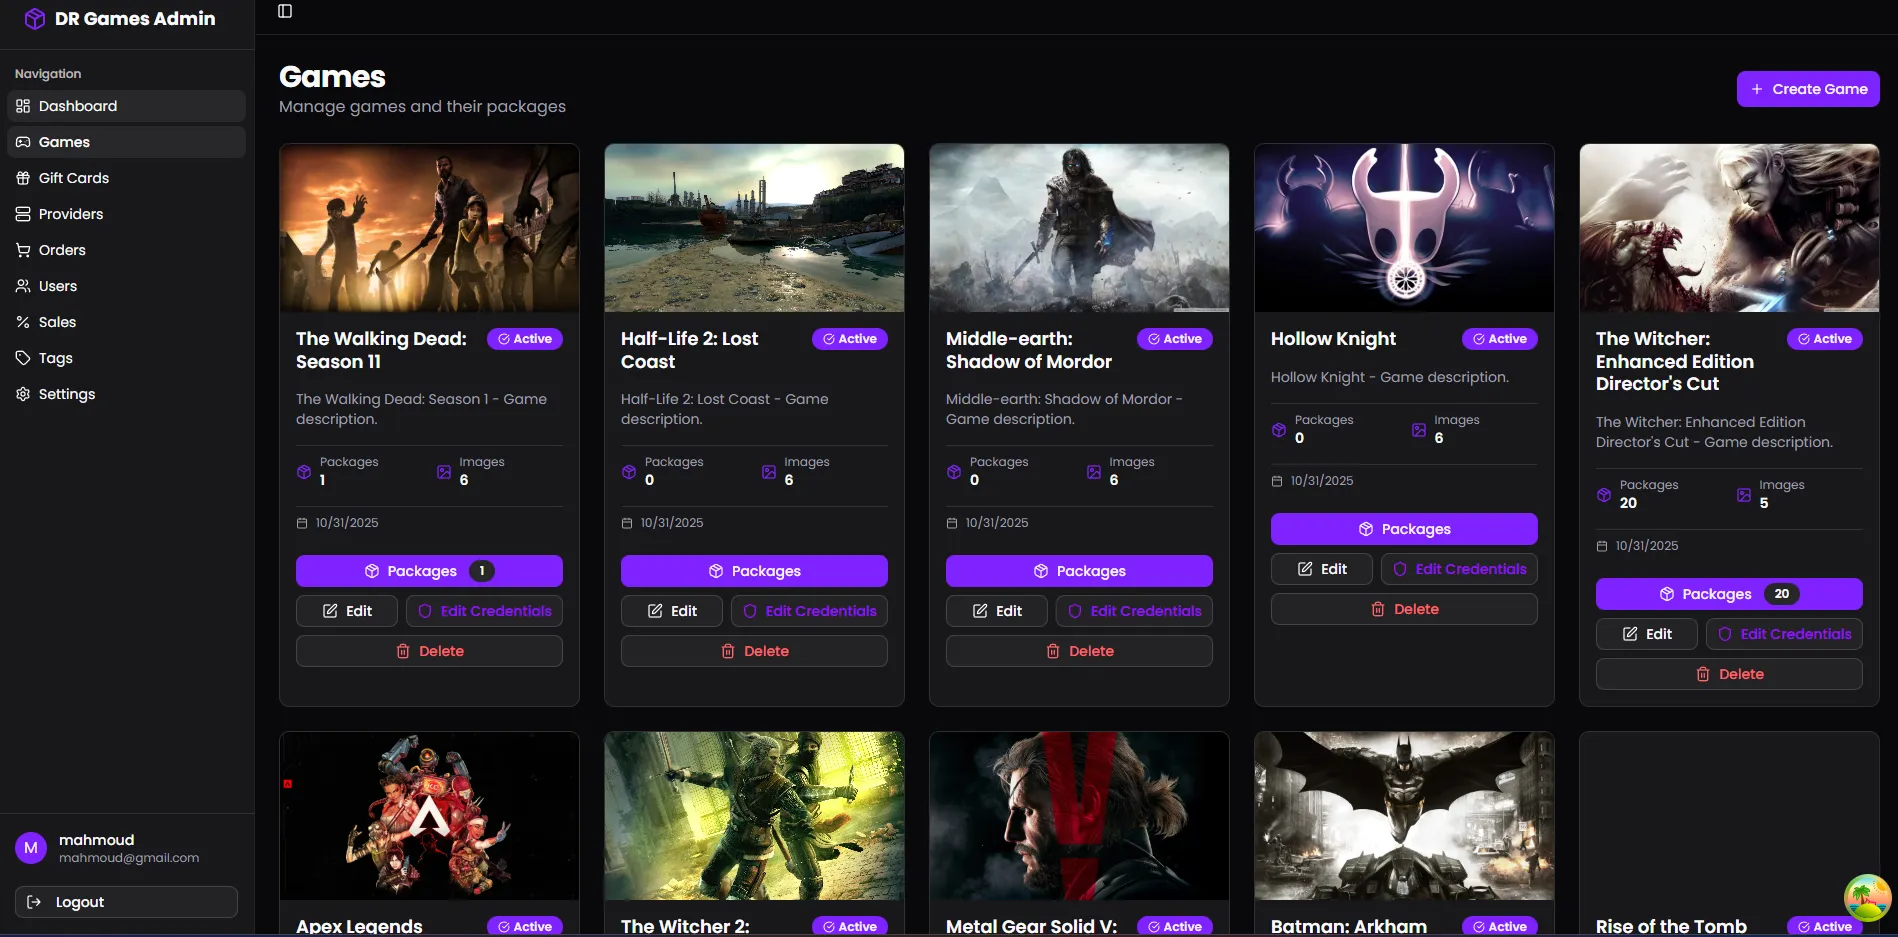
Task: Open Packages for The Witcher Enhanced Edition
Action: click(1729, 594)
